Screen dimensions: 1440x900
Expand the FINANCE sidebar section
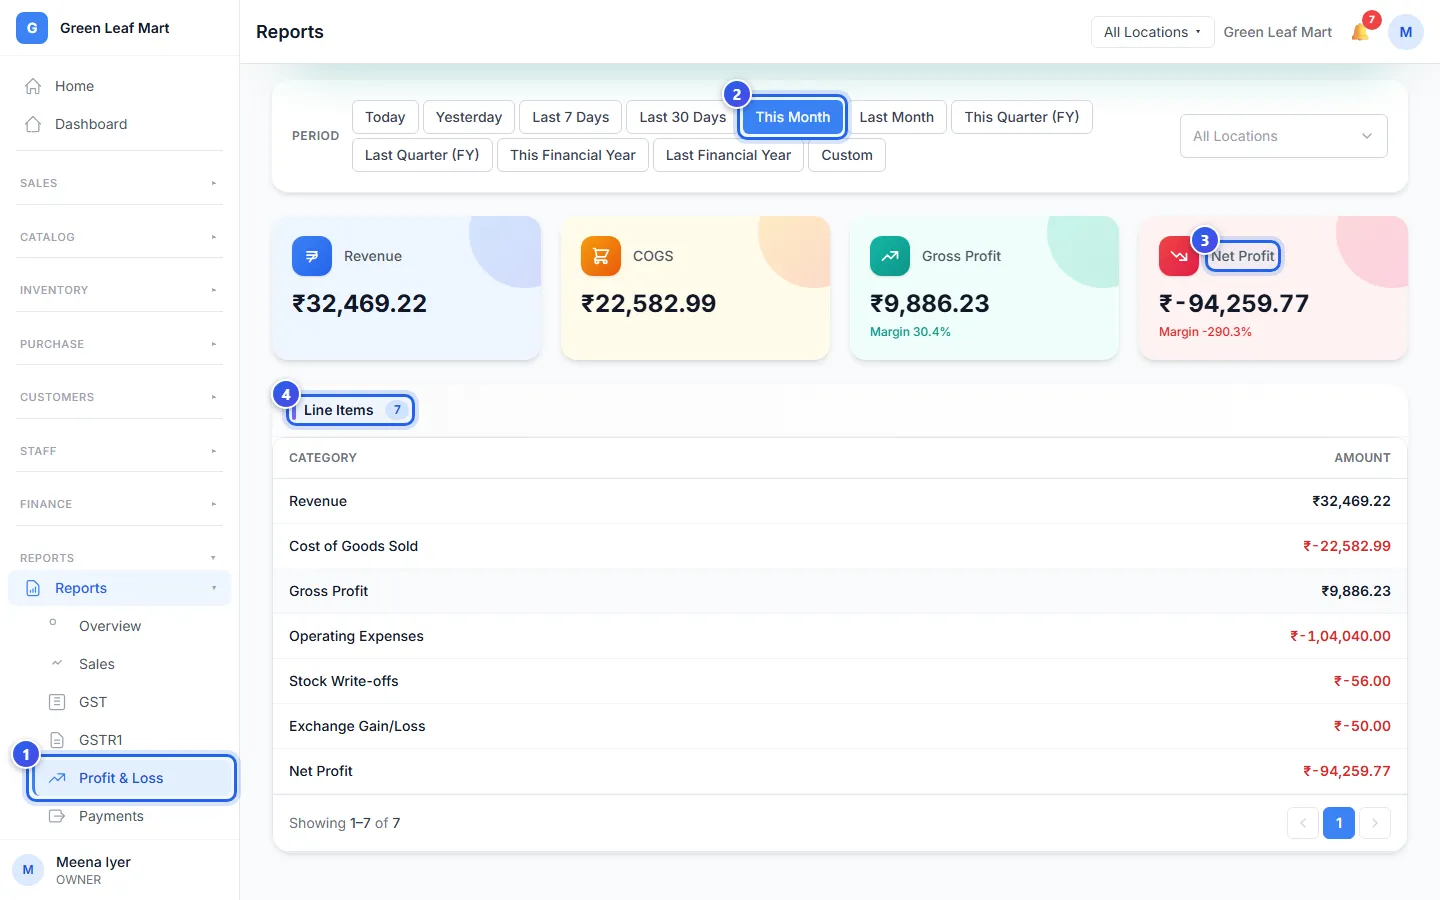click(119, 504)
